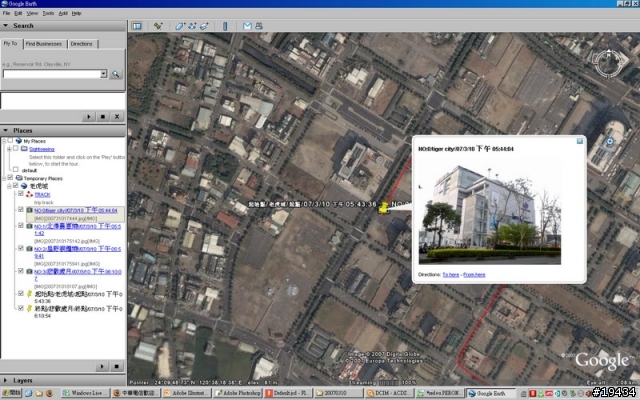Select the NO:0 tiger city link
This screenshot has width=640, height=400.
[x=76, y=210]
